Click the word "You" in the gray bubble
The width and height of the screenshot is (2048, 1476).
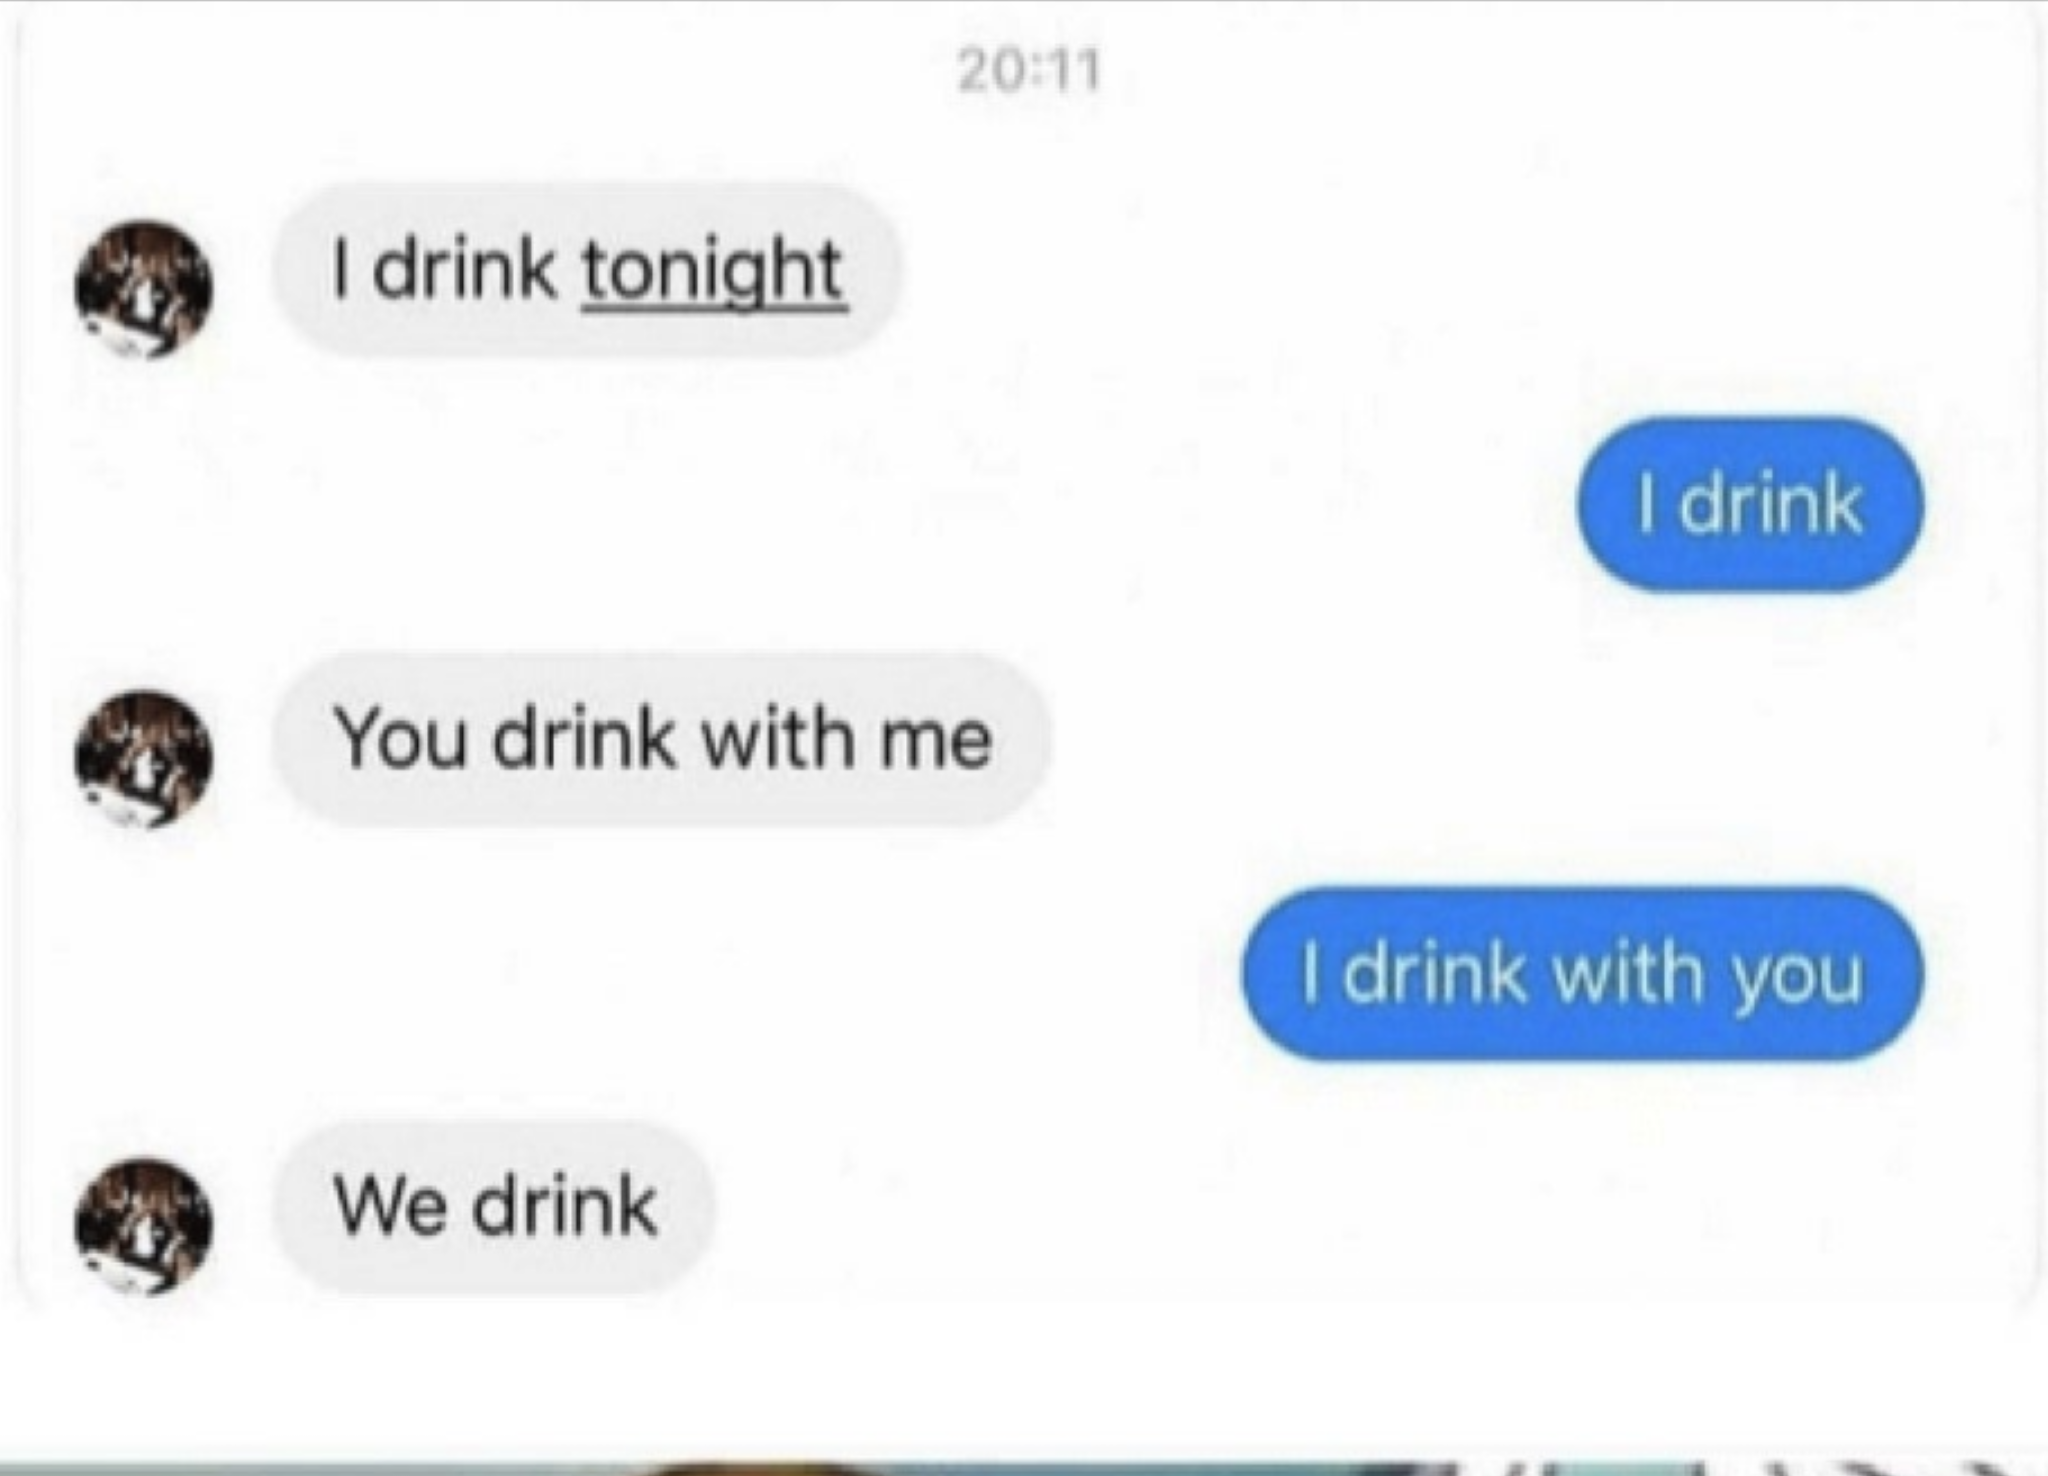pyautogui.click(x=401, y=738)
